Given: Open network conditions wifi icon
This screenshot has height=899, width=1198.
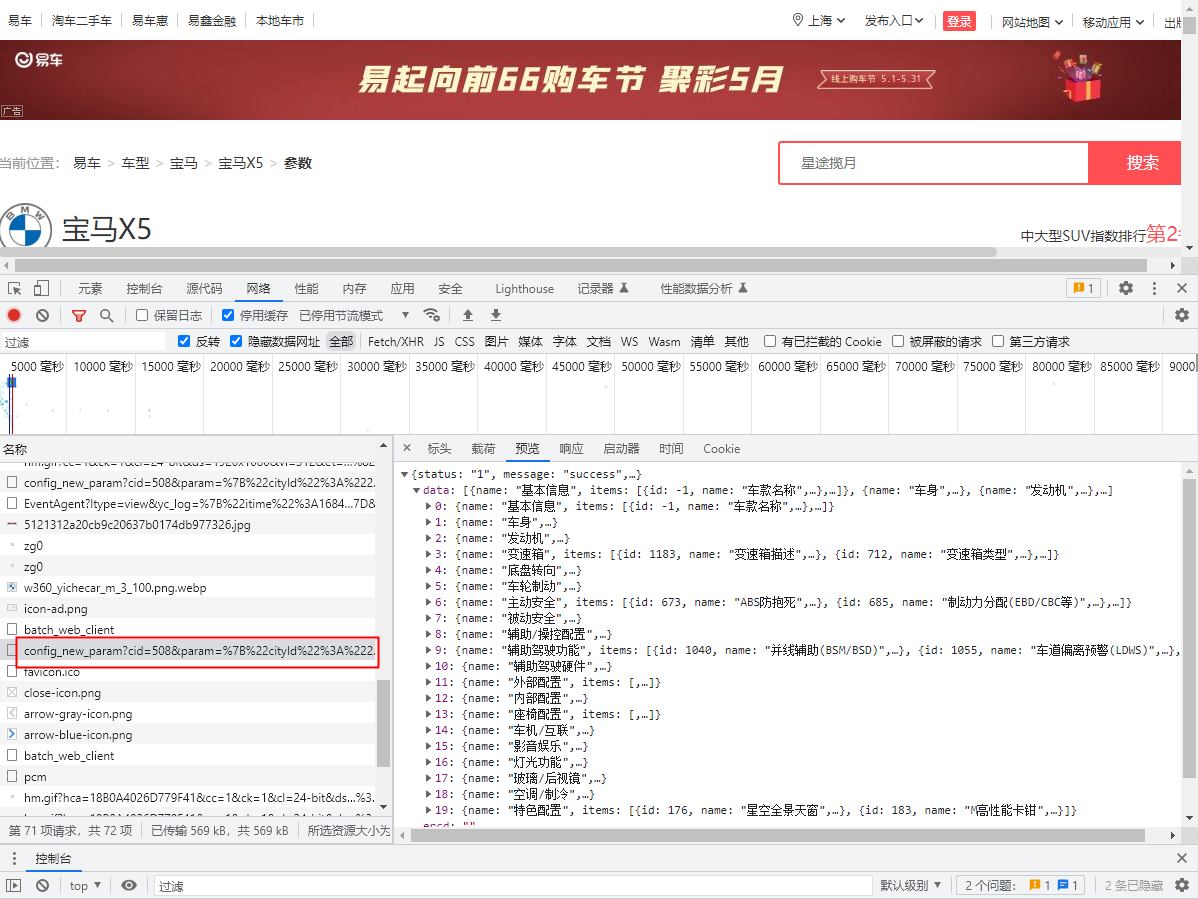Looking at the screenshot, I should [432, 315].
